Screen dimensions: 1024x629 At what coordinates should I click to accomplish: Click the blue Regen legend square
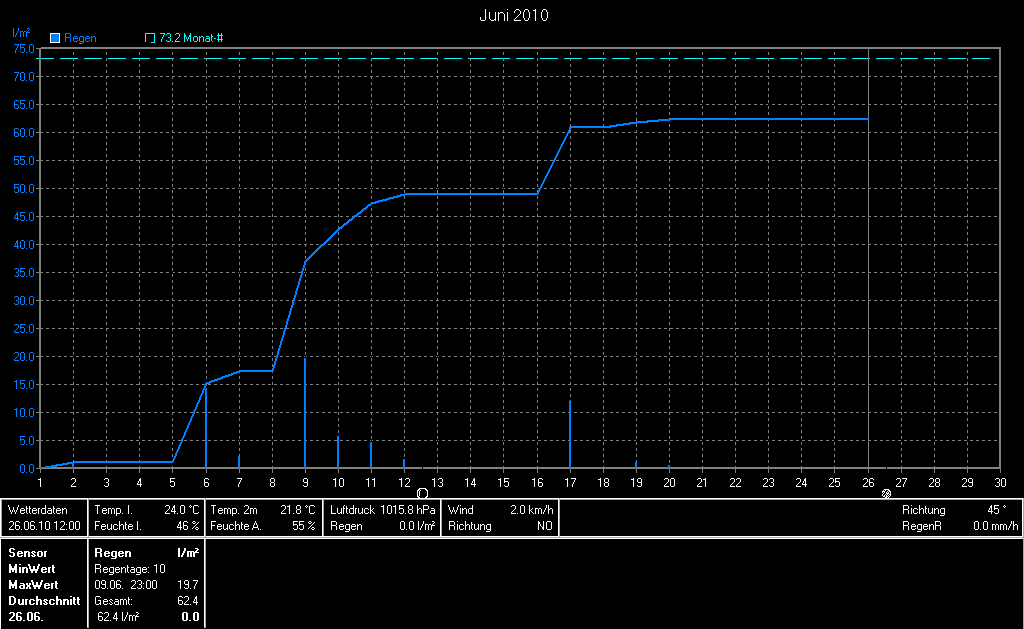click(55, 38)
